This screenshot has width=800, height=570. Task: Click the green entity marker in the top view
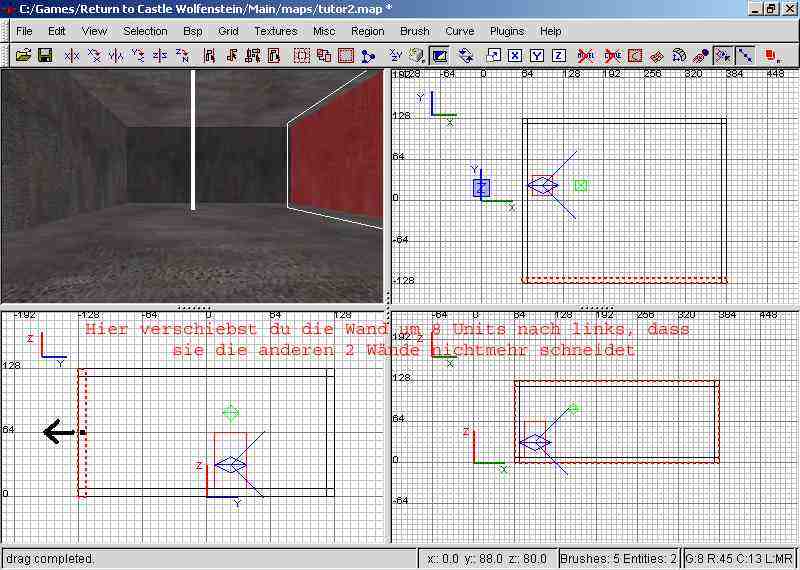click(581, 185)
